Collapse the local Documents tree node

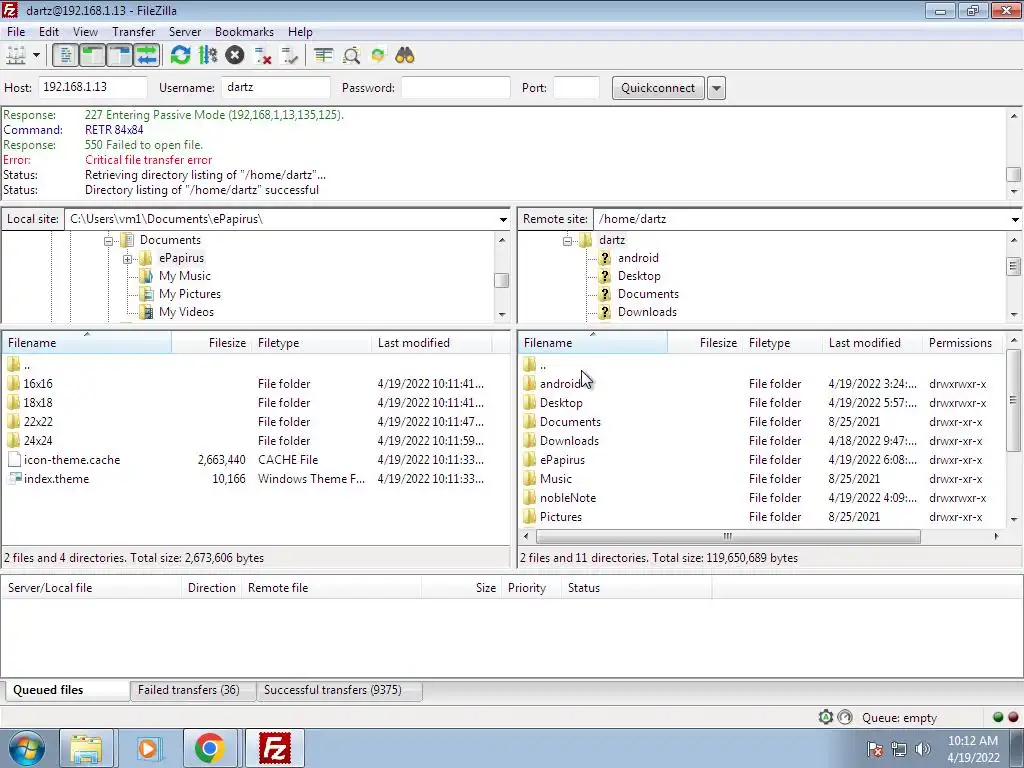[108, 241]
